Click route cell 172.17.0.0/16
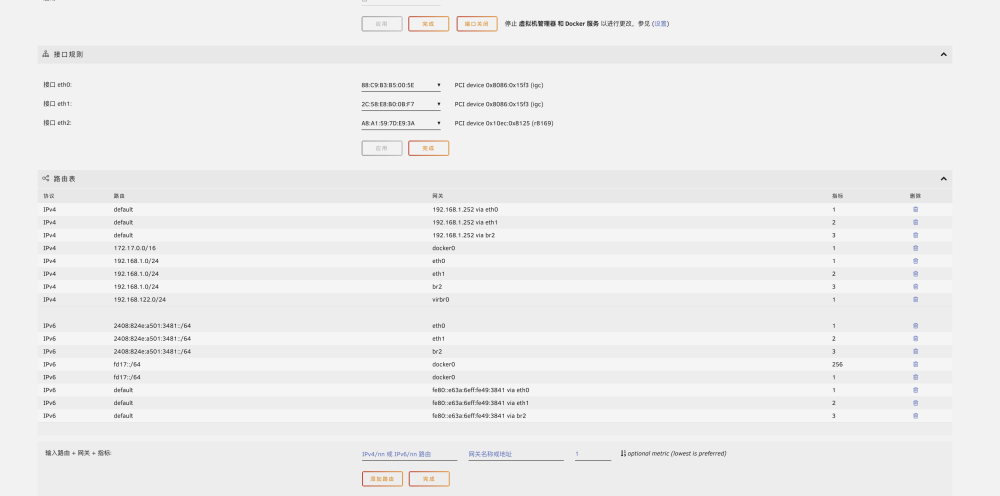Screen dimensions: 1000x496 coord(135,248)
